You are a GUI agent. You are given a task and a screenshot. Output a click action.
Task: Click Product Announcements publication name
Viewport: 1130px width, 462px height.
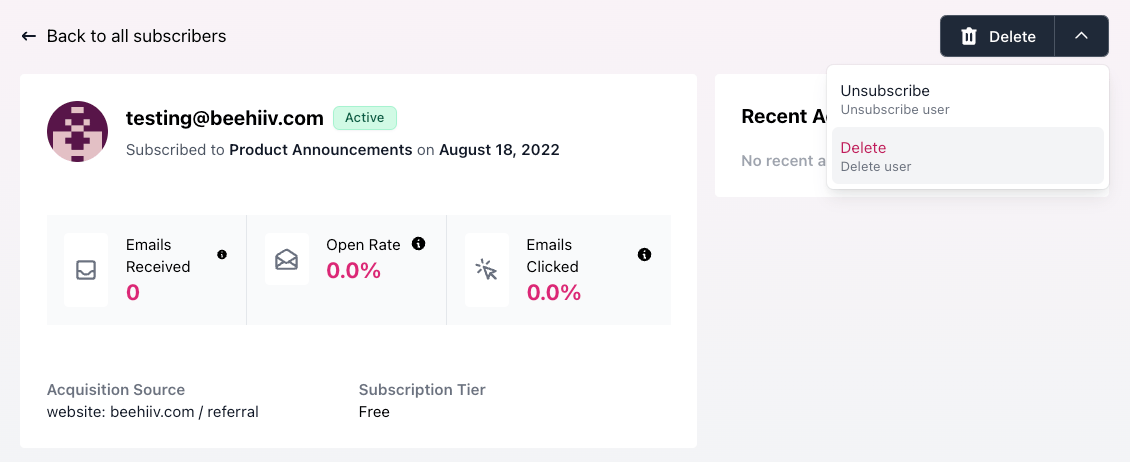coord(321,150)
